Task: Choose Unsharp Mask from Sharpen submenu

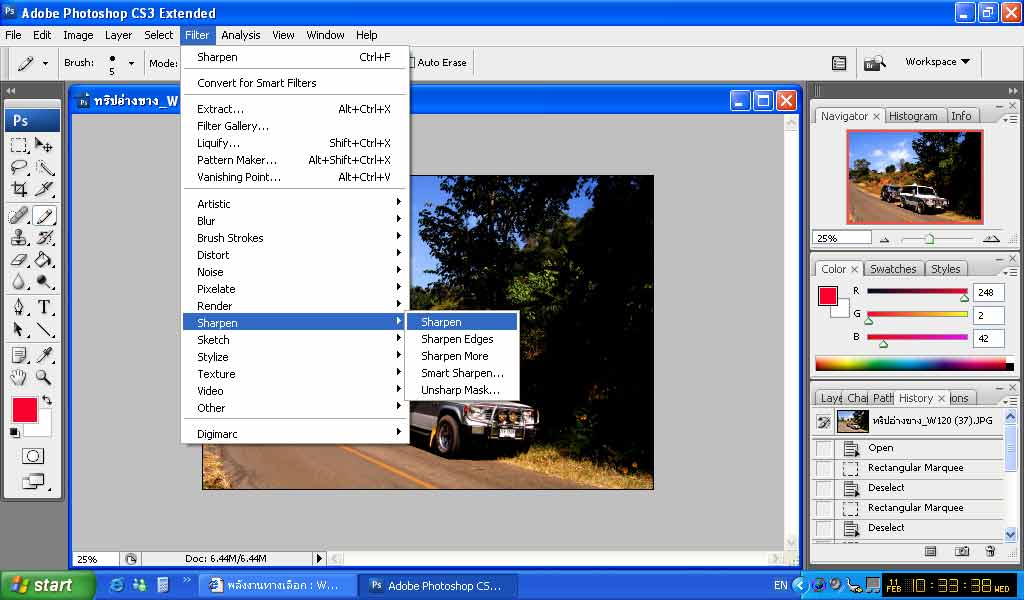Action: tap(459, 390)
